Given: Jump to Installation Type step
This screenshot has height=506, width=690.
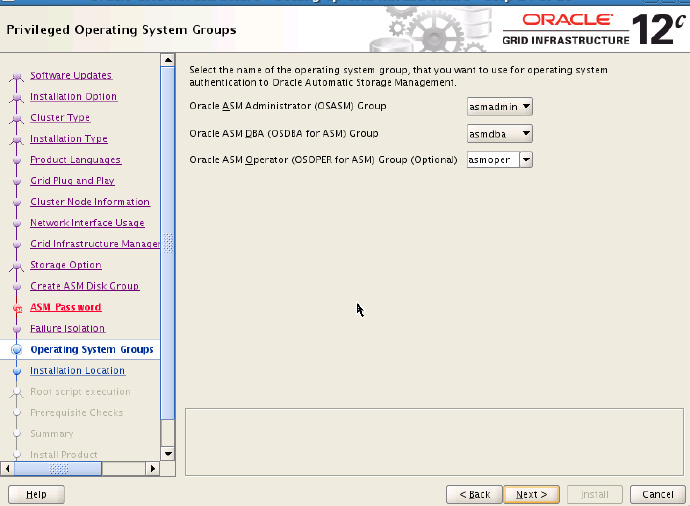Looking at the screenshot, I should pos(69,139).
